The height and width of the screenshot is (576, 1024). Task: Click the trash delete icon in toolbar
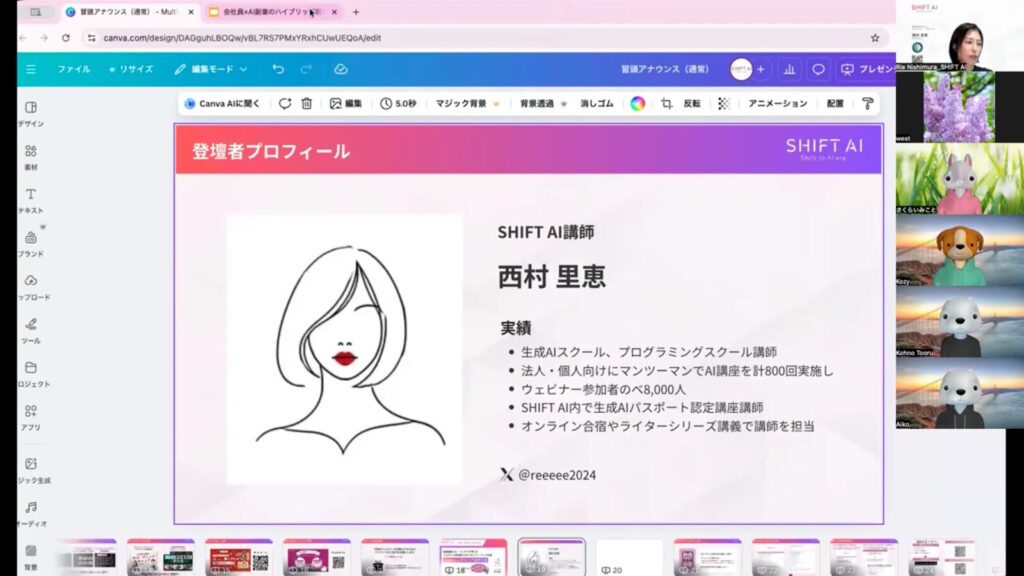(307, 103)
